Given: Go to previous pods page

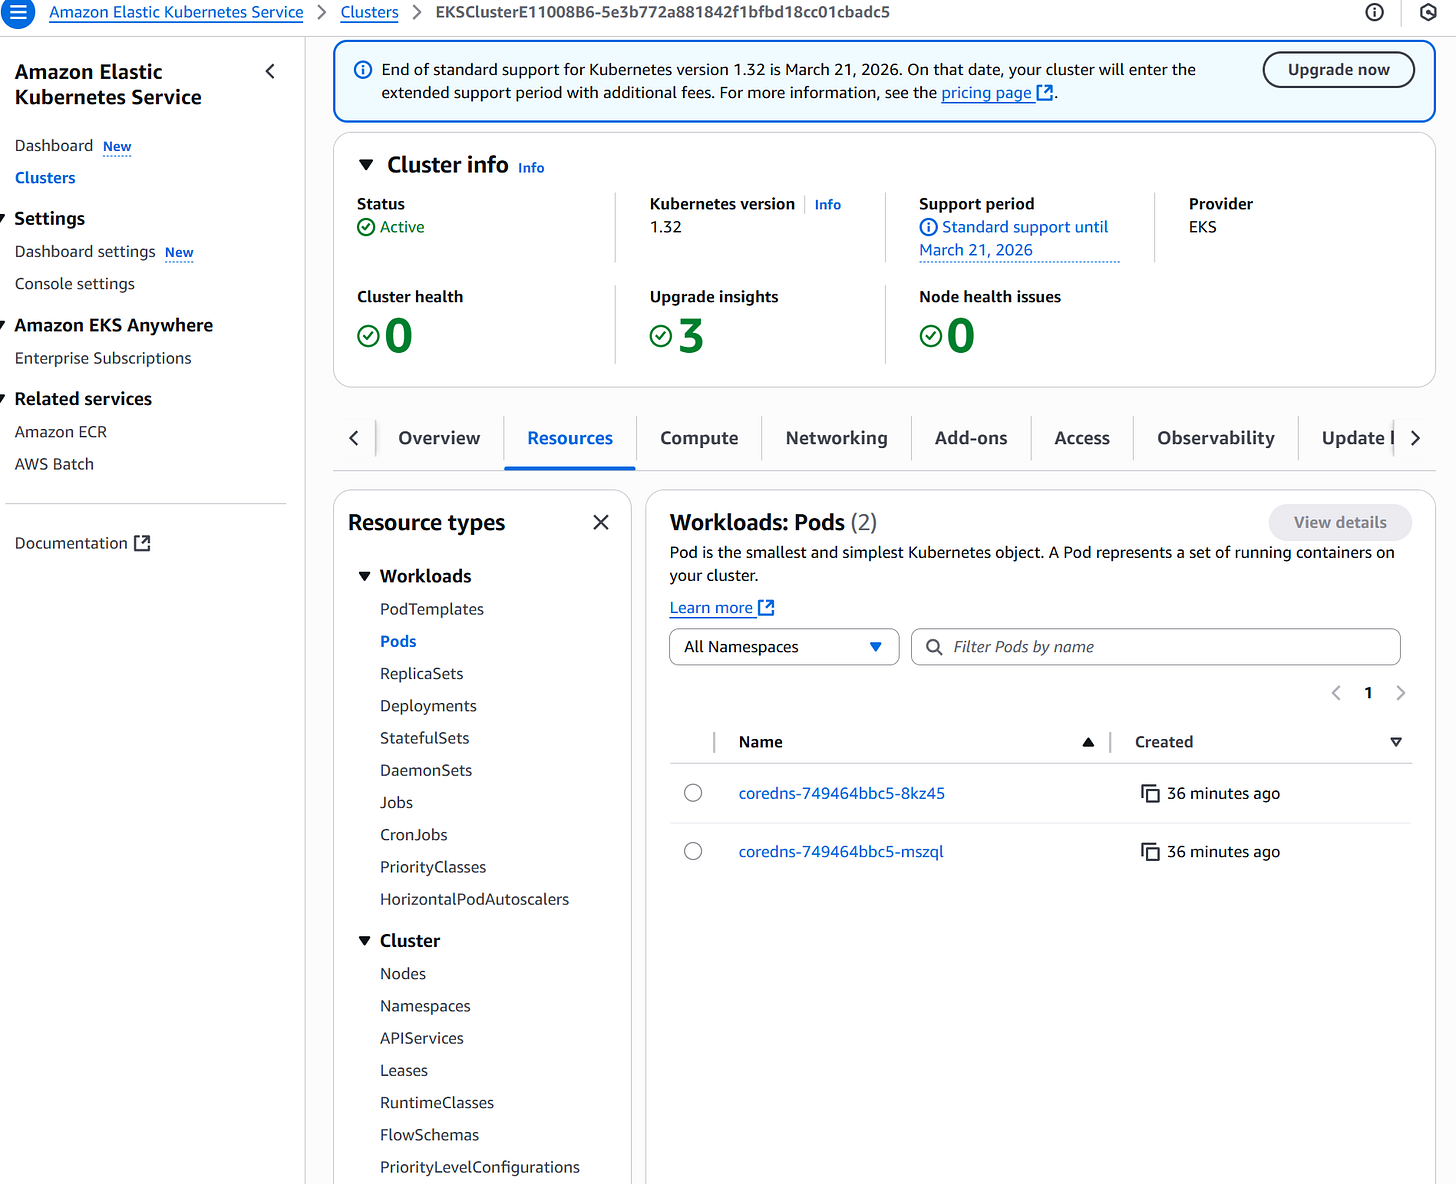Looking at the screenshot, I should tap(1336, 693).
